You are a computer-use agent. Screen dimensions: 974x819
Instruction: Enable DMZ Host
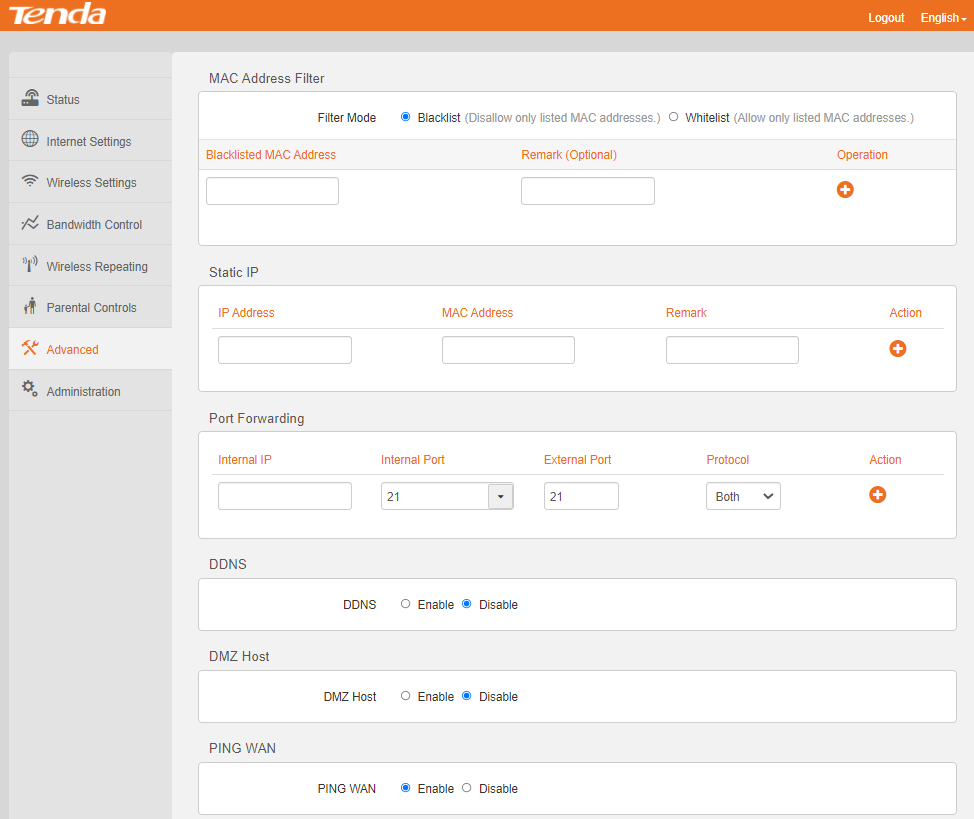tap(405, 696)
